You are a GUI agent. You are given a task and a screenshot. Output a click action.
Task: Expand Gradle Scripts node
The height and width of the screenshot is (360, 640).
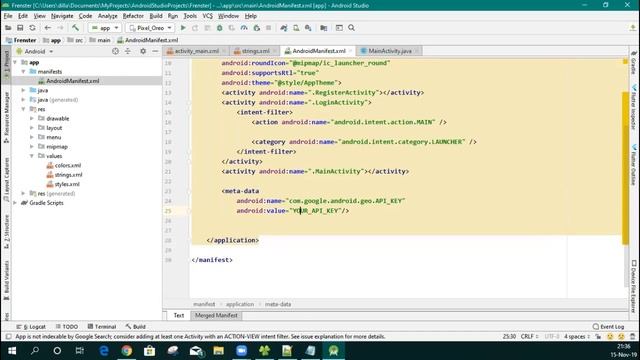pyautogui.click(x=15, y=203)
